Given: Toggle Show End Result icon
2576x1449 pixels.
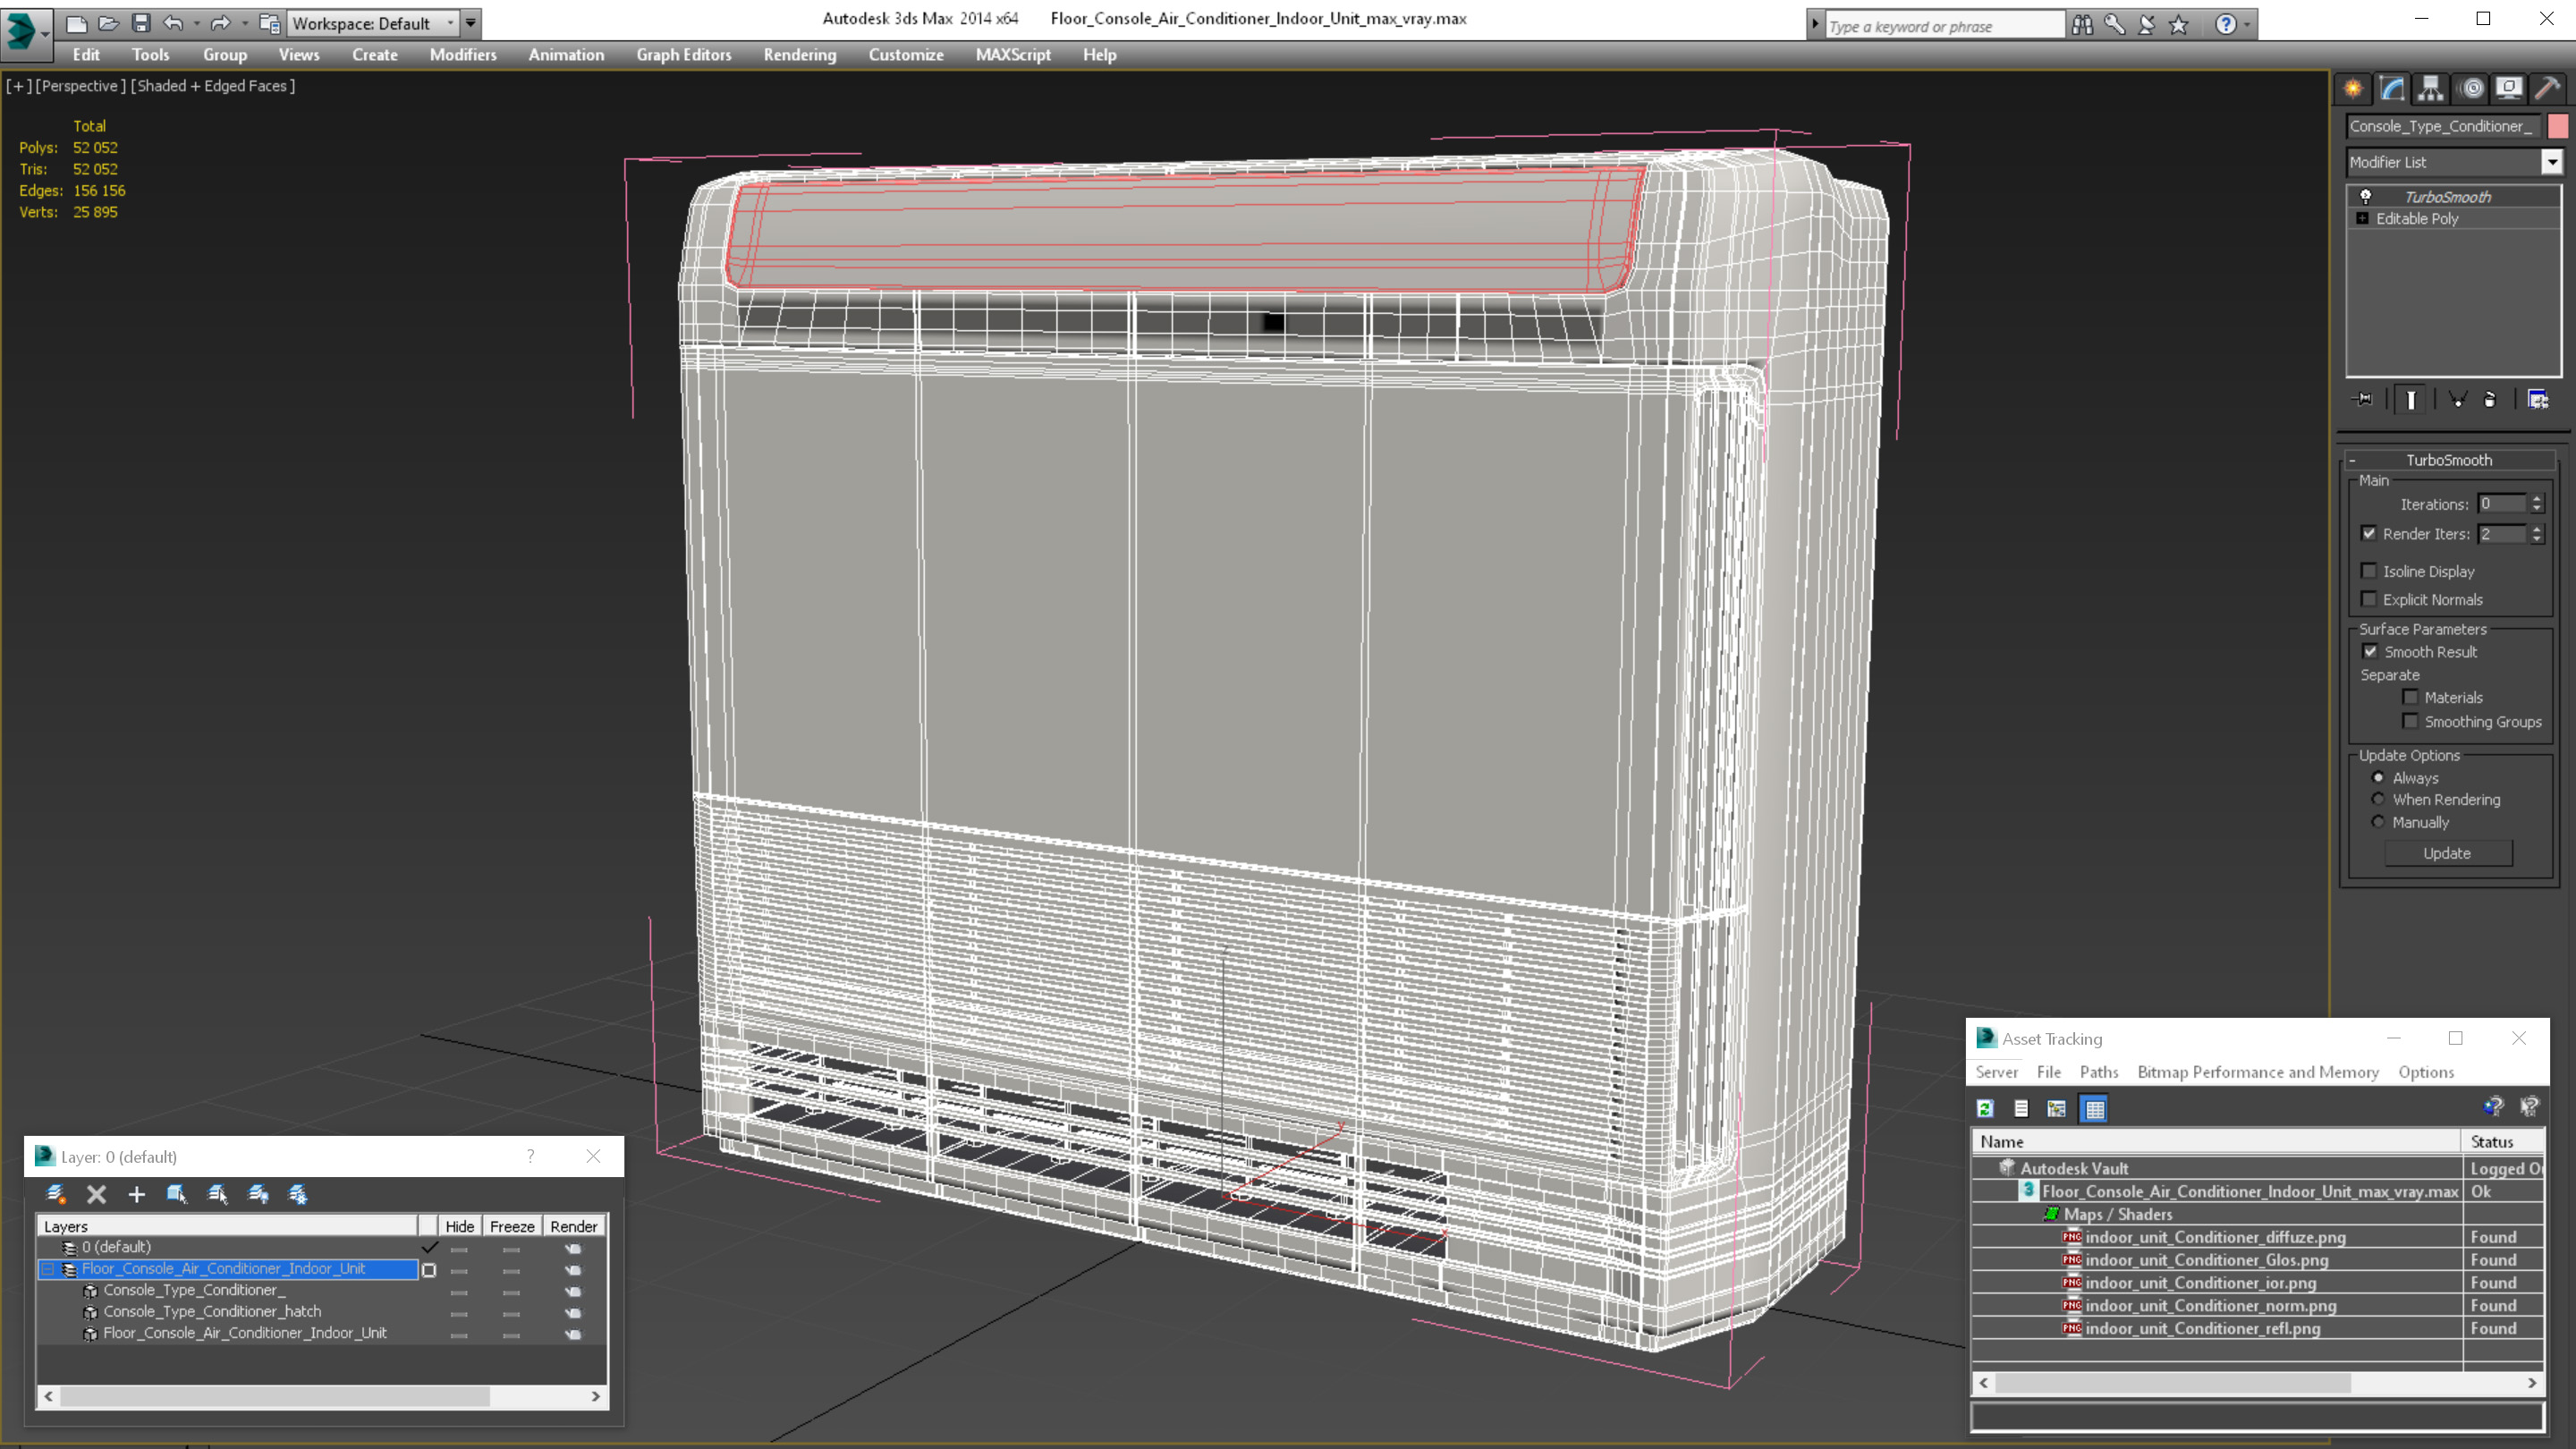Looking at the screenshot, I should click(x=2411, y=400).
